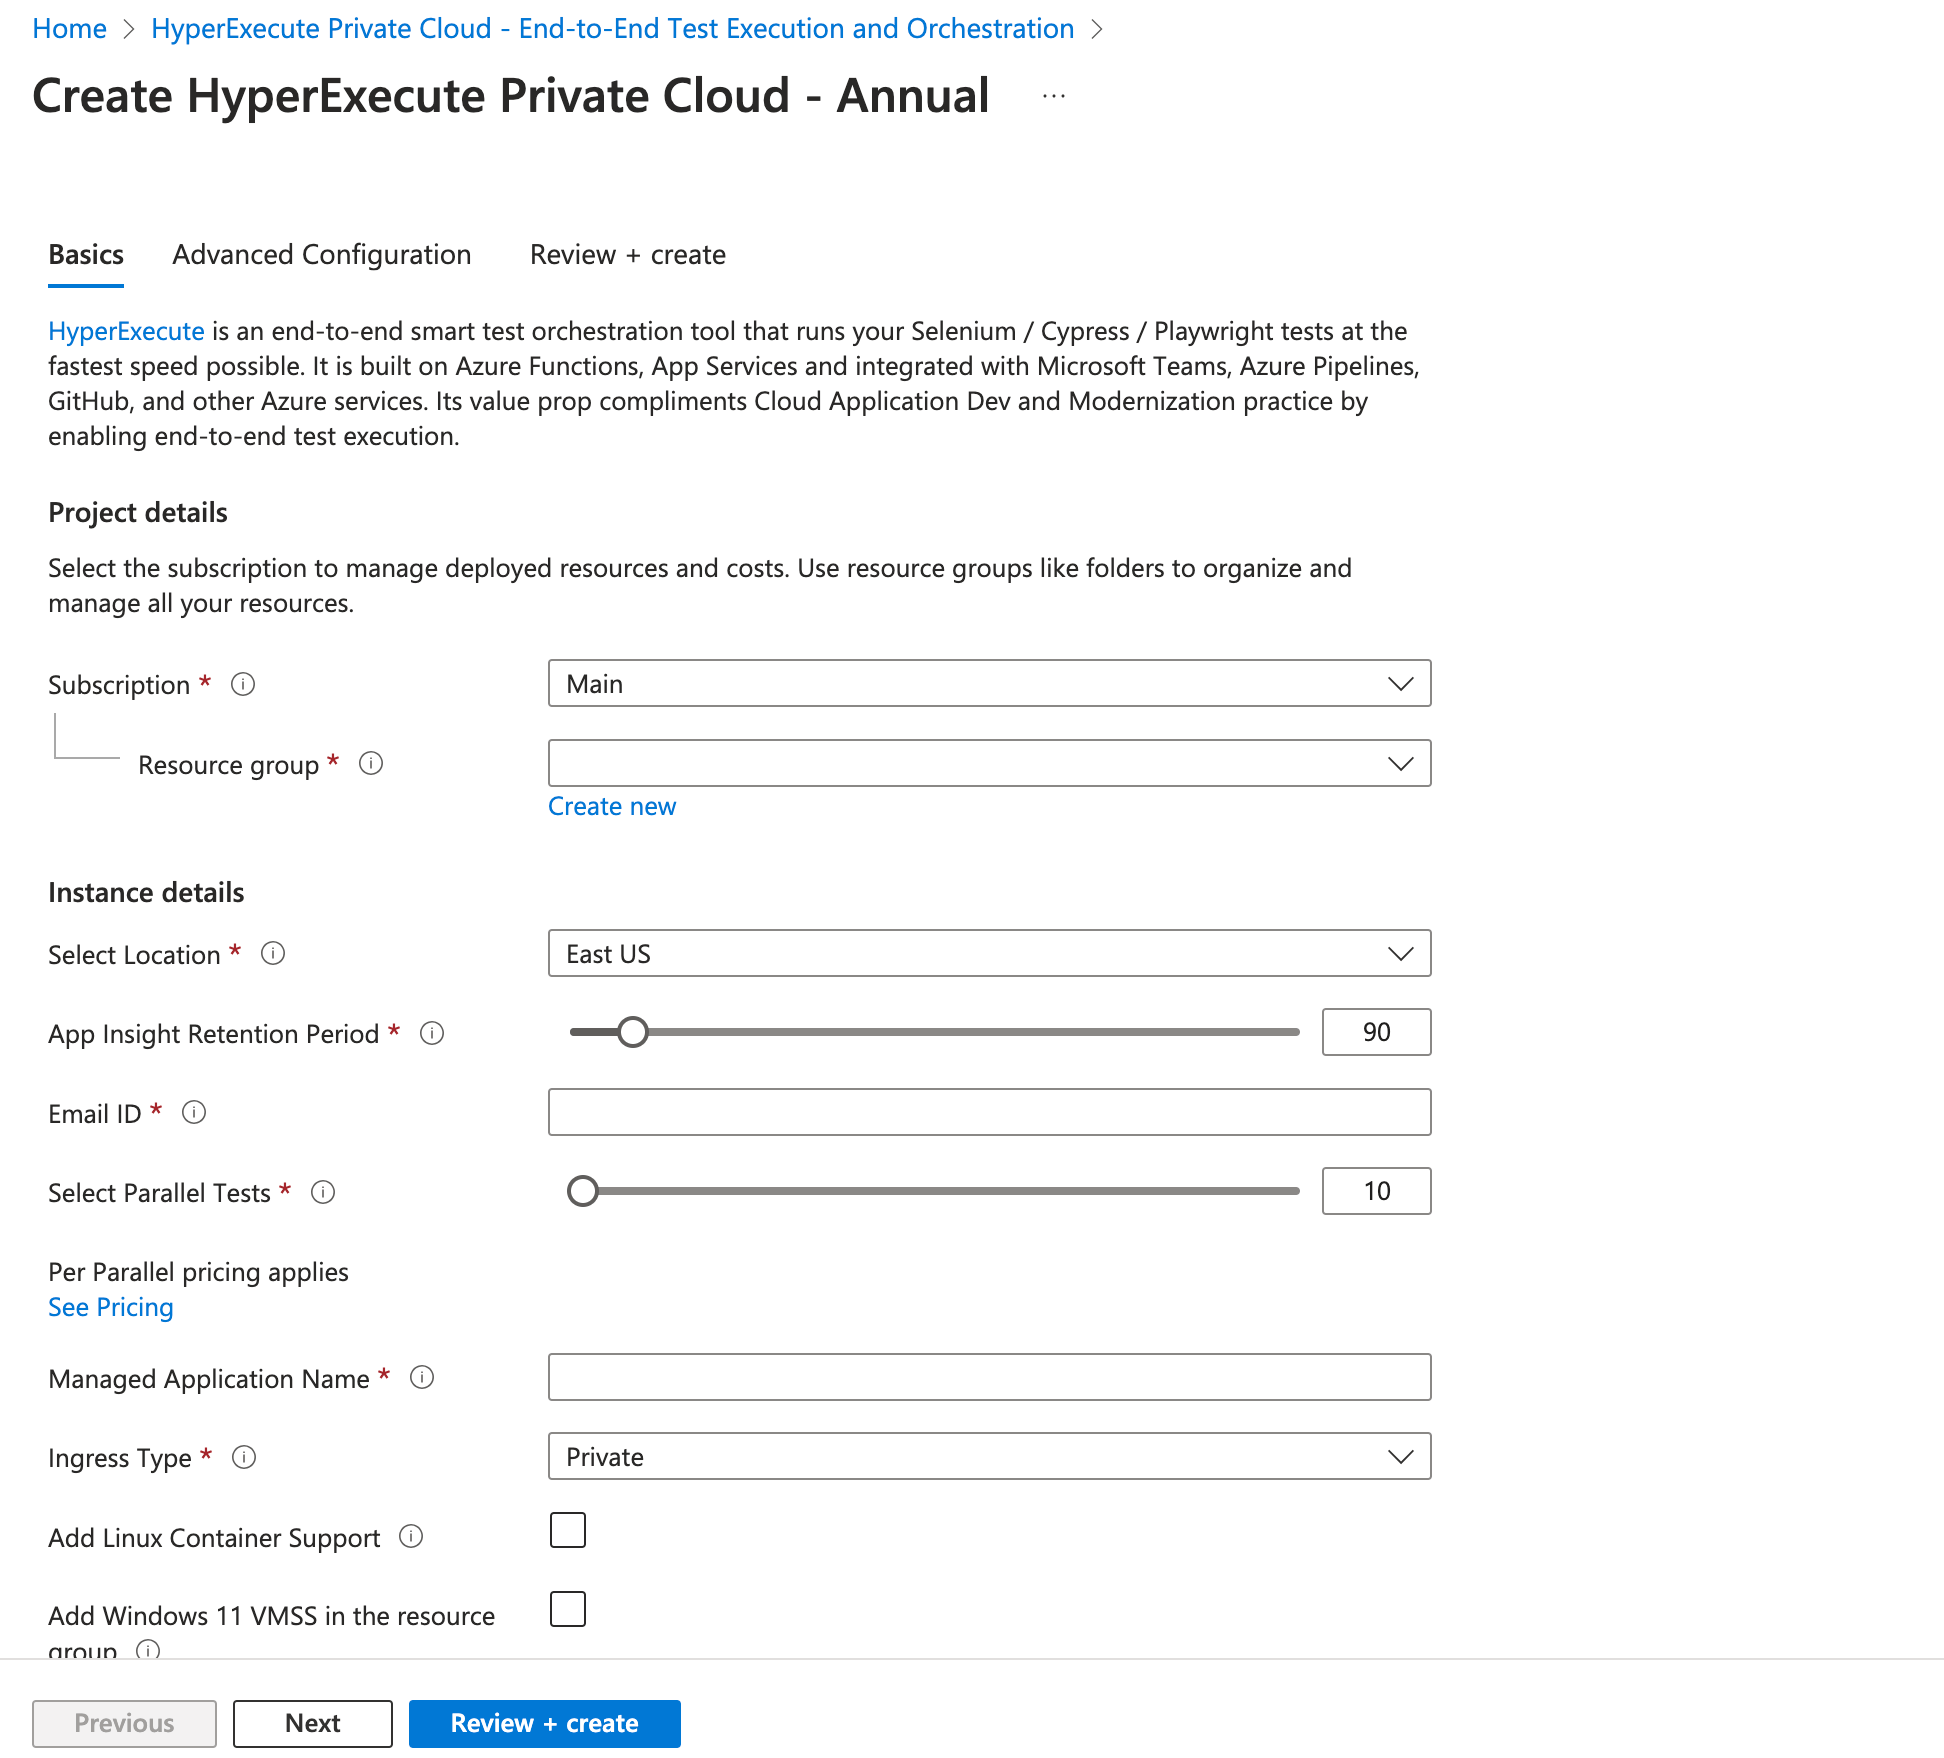
Task: Click App Insight Retention Period info icon
Action: pyautogui.click(x=432, y=1033)
